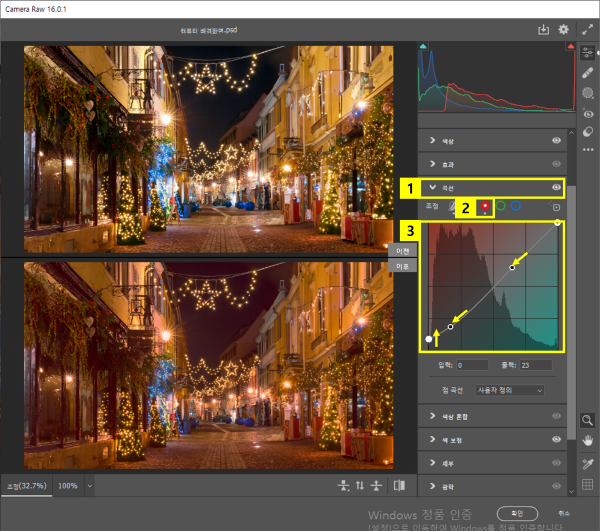
Task: Select the Hand pan tool
Action: [589, 441]
